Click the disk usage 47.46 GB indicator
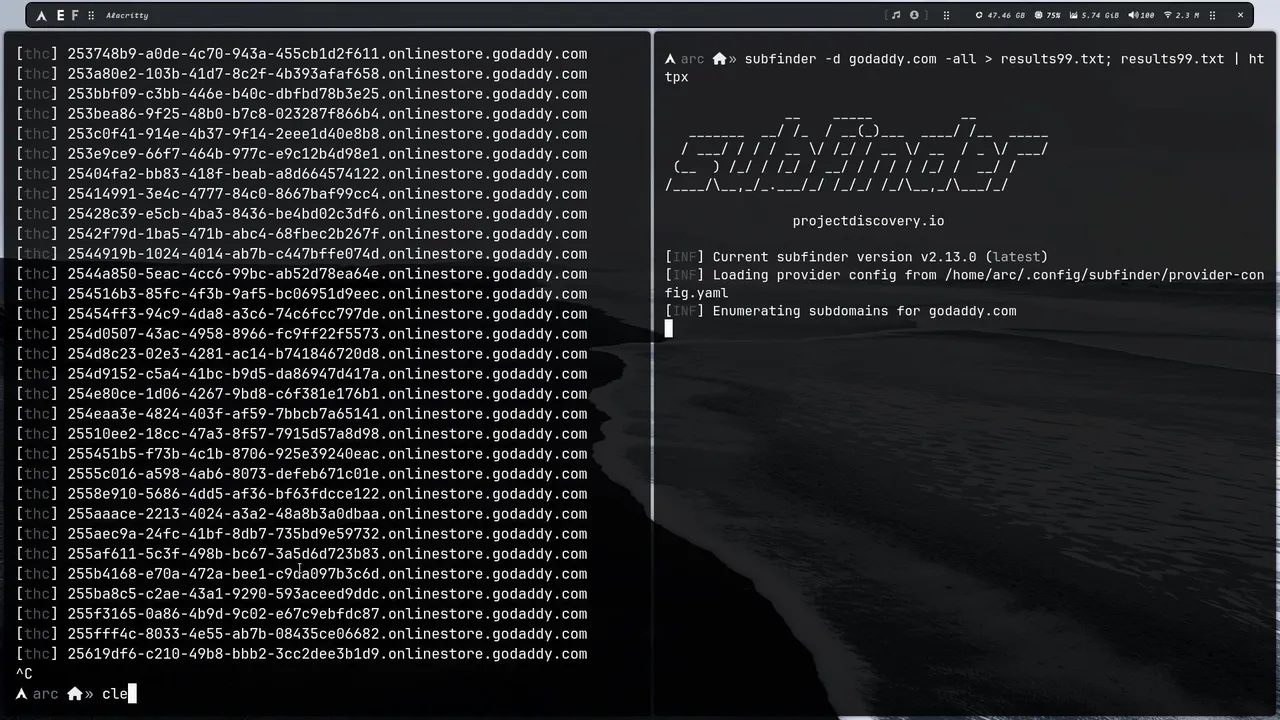 coord(1000,15)
